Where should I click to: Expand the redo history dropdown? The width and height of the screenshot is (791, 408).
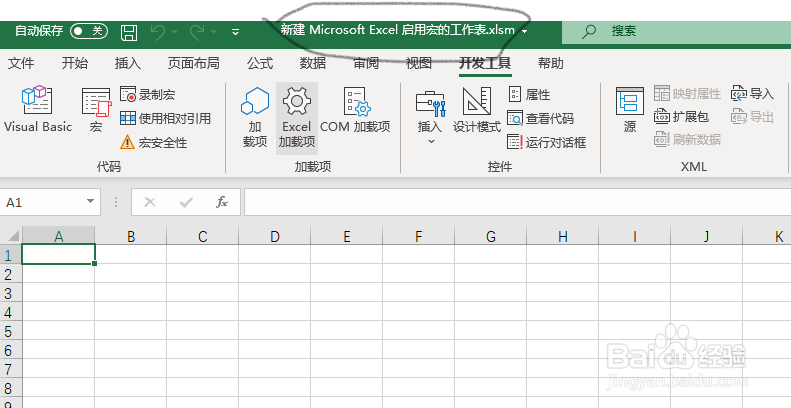coord(213,31)
